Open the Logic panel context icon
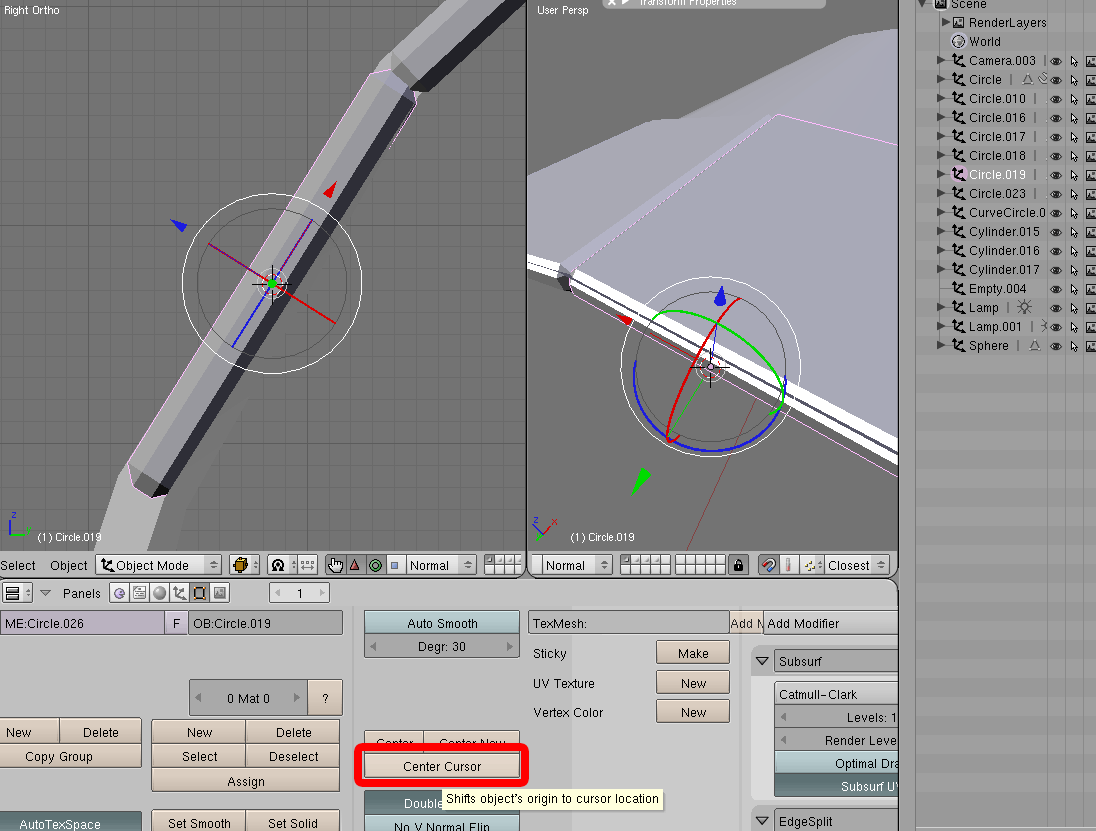This screenshot has height=831, width=1096. 120,593
